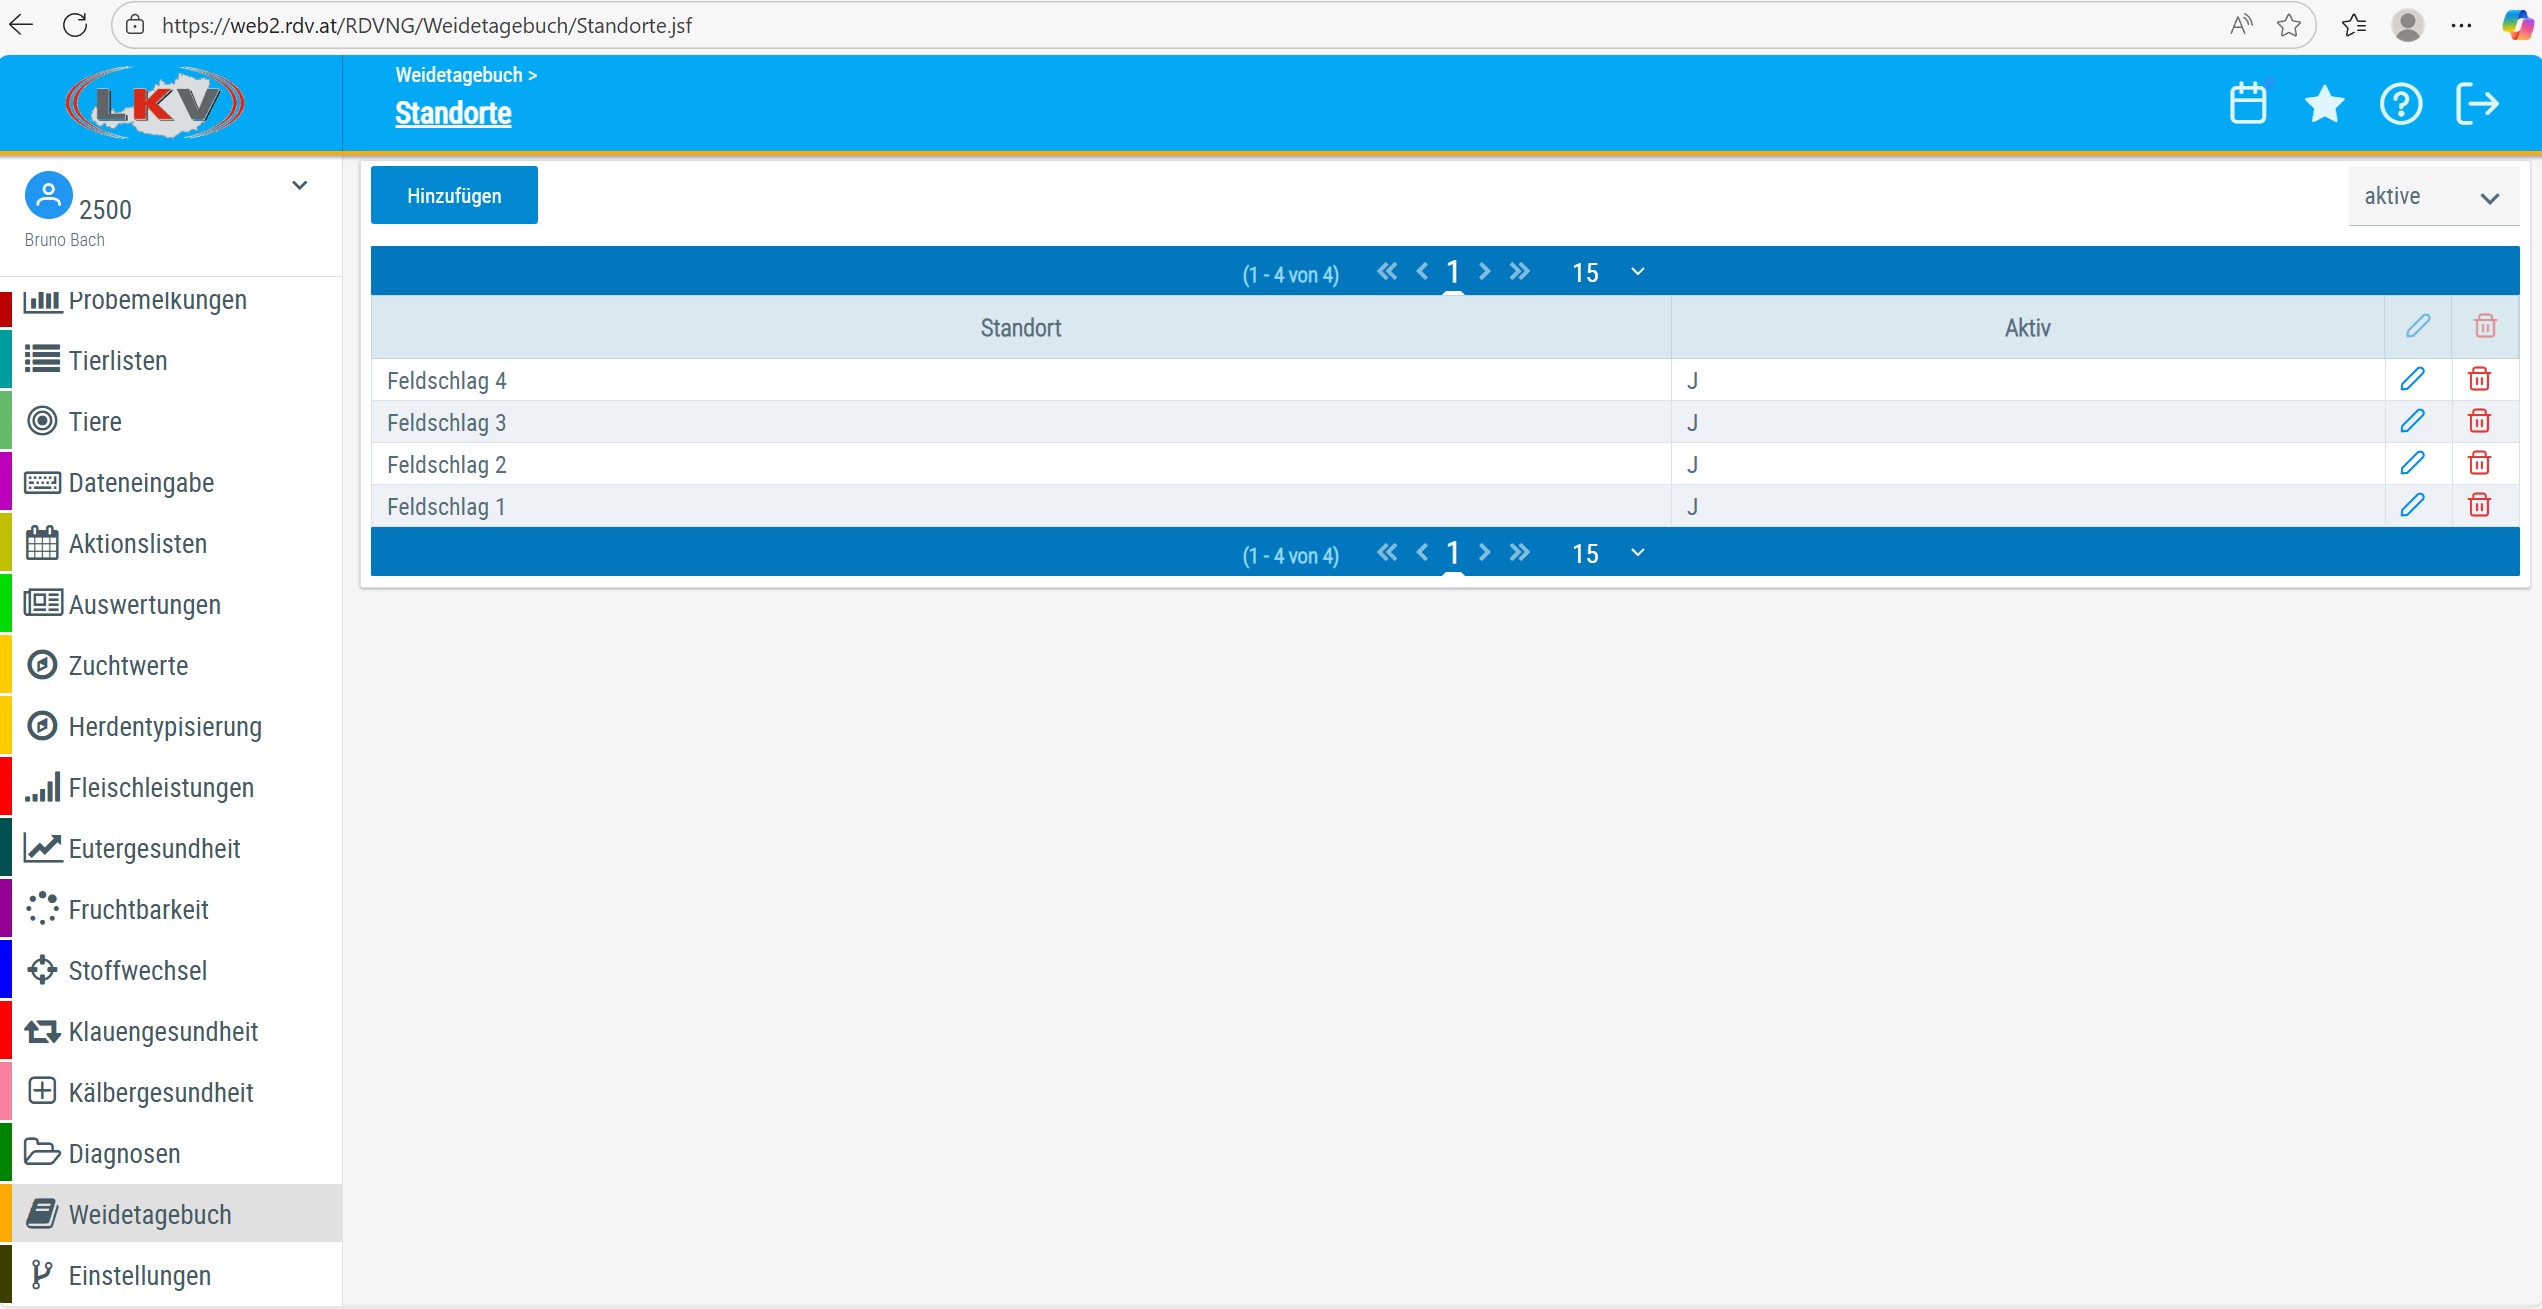This screenshot has height=1309, width=2542.
Task: Go to Klauengesundheit in the sidebar
Action: pos(163,1032)
